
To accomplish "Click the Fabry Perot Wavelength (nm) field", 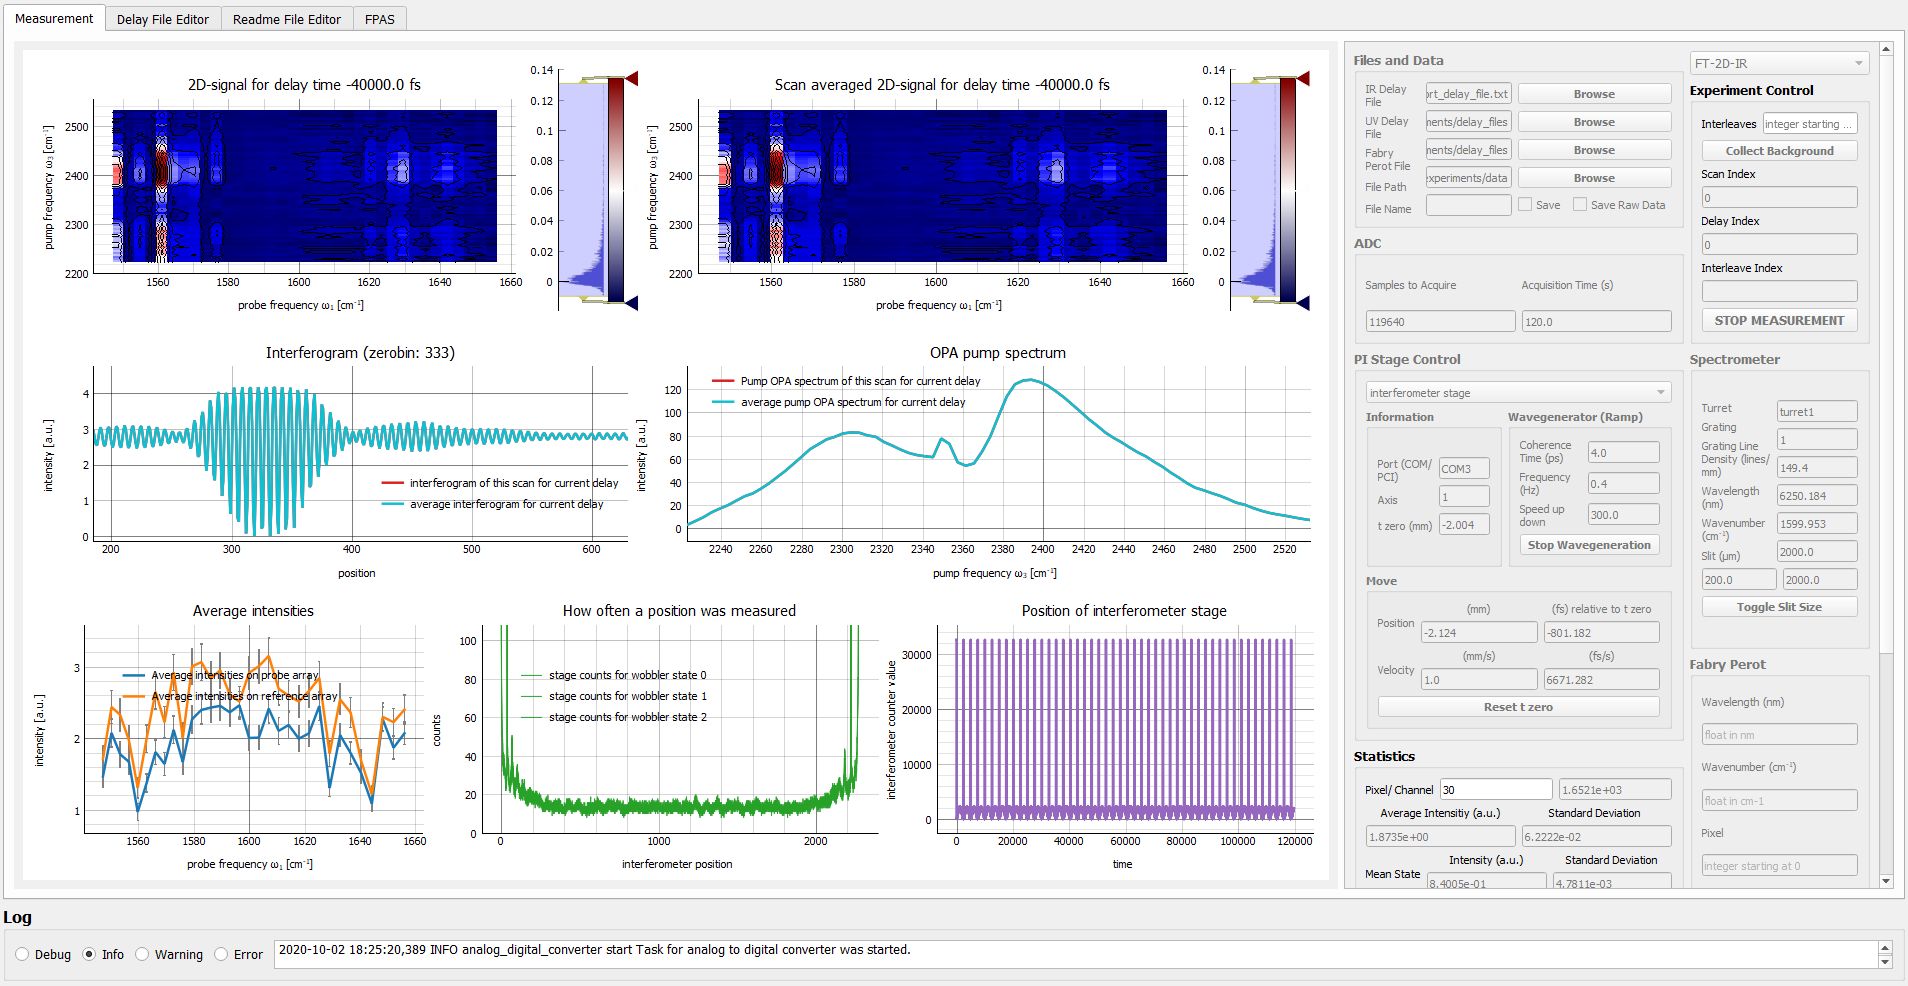I will pos(1780,734).
